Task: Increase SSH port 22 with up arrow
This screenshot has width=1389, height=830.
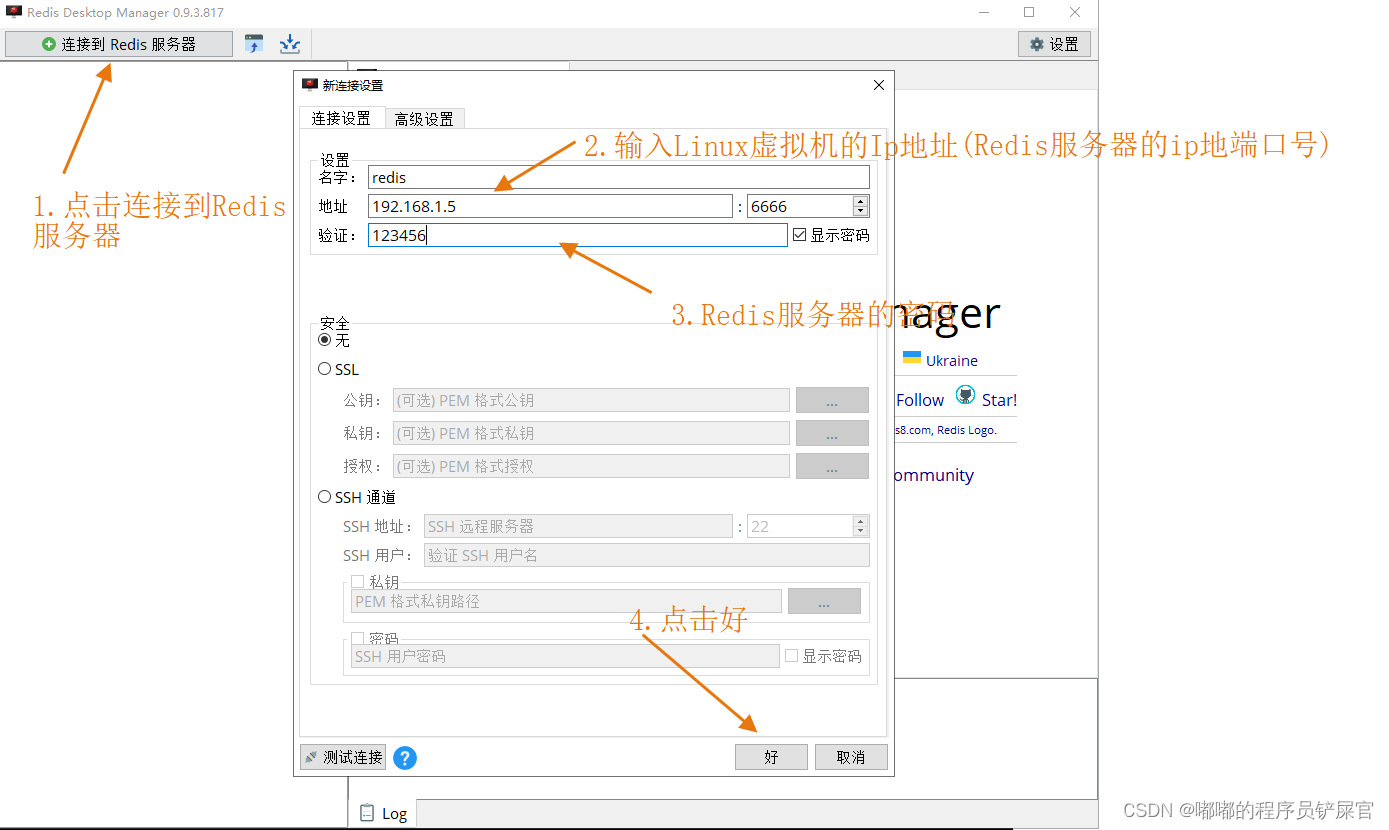Action: (x=861, y=521)
